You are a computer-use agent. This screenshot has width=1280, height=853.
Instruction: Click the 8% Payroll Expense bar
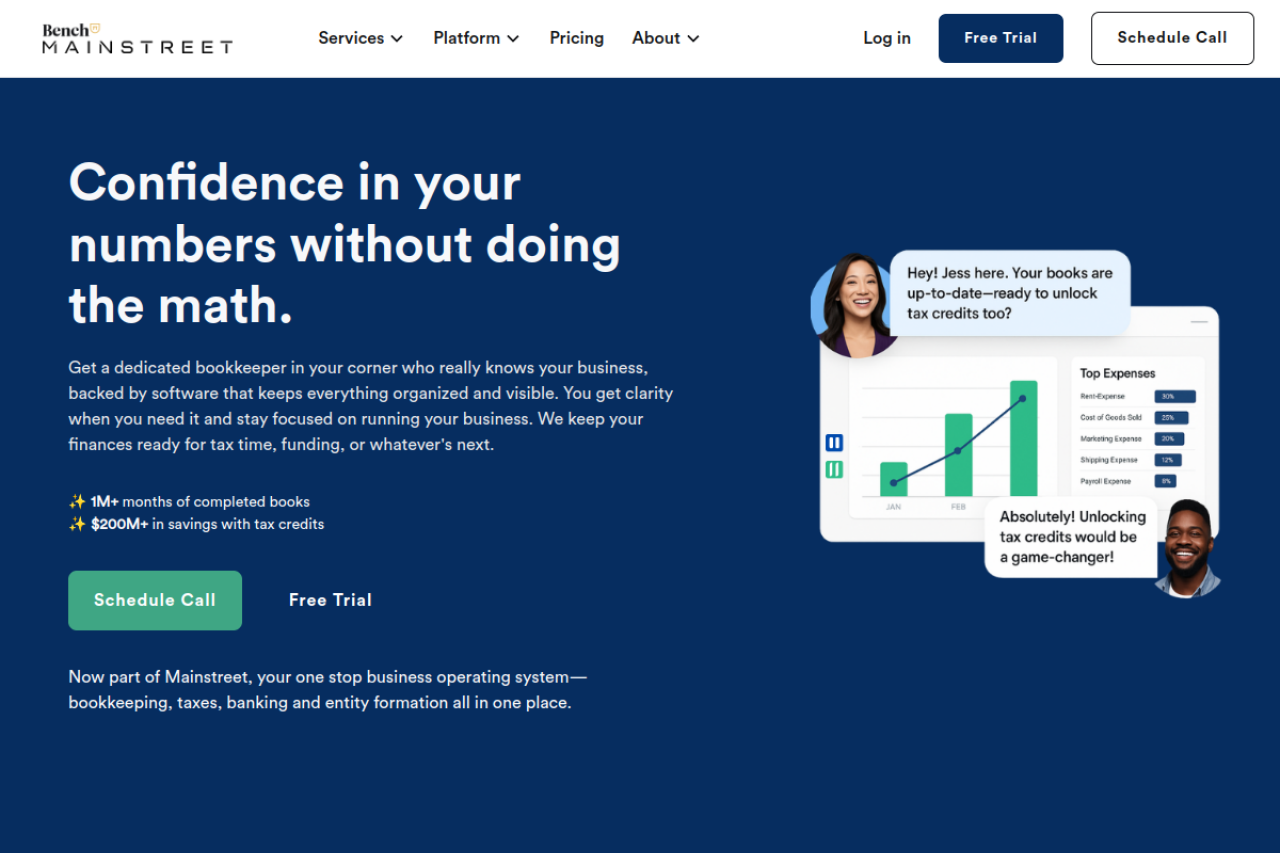click(1166, 481)
